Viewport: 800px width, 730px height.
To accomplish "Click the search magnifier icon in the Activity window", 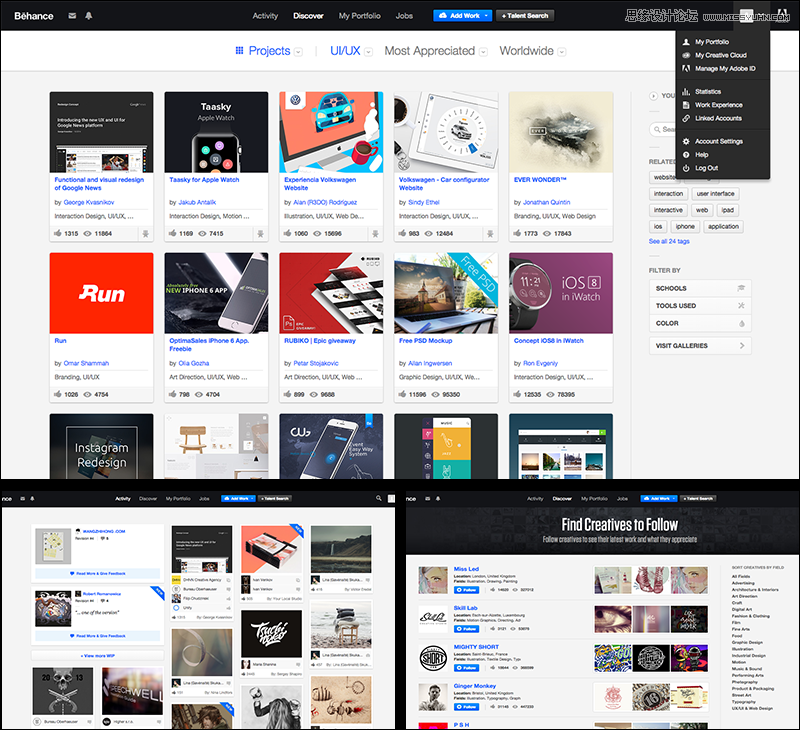I will (x=378, y=498).
